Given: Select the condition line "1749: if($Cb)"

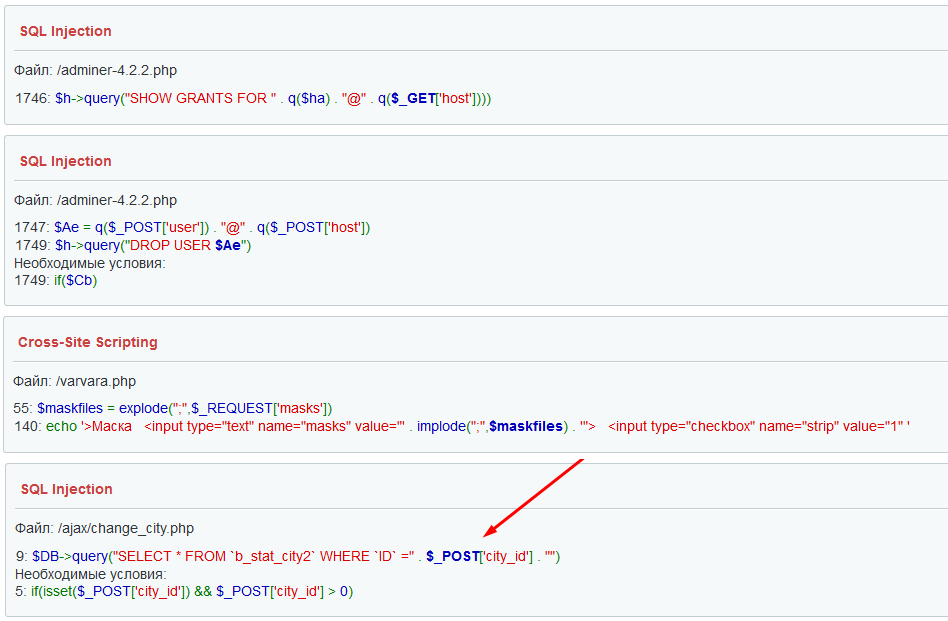Looking at the screenshot, I should point(56,281).
